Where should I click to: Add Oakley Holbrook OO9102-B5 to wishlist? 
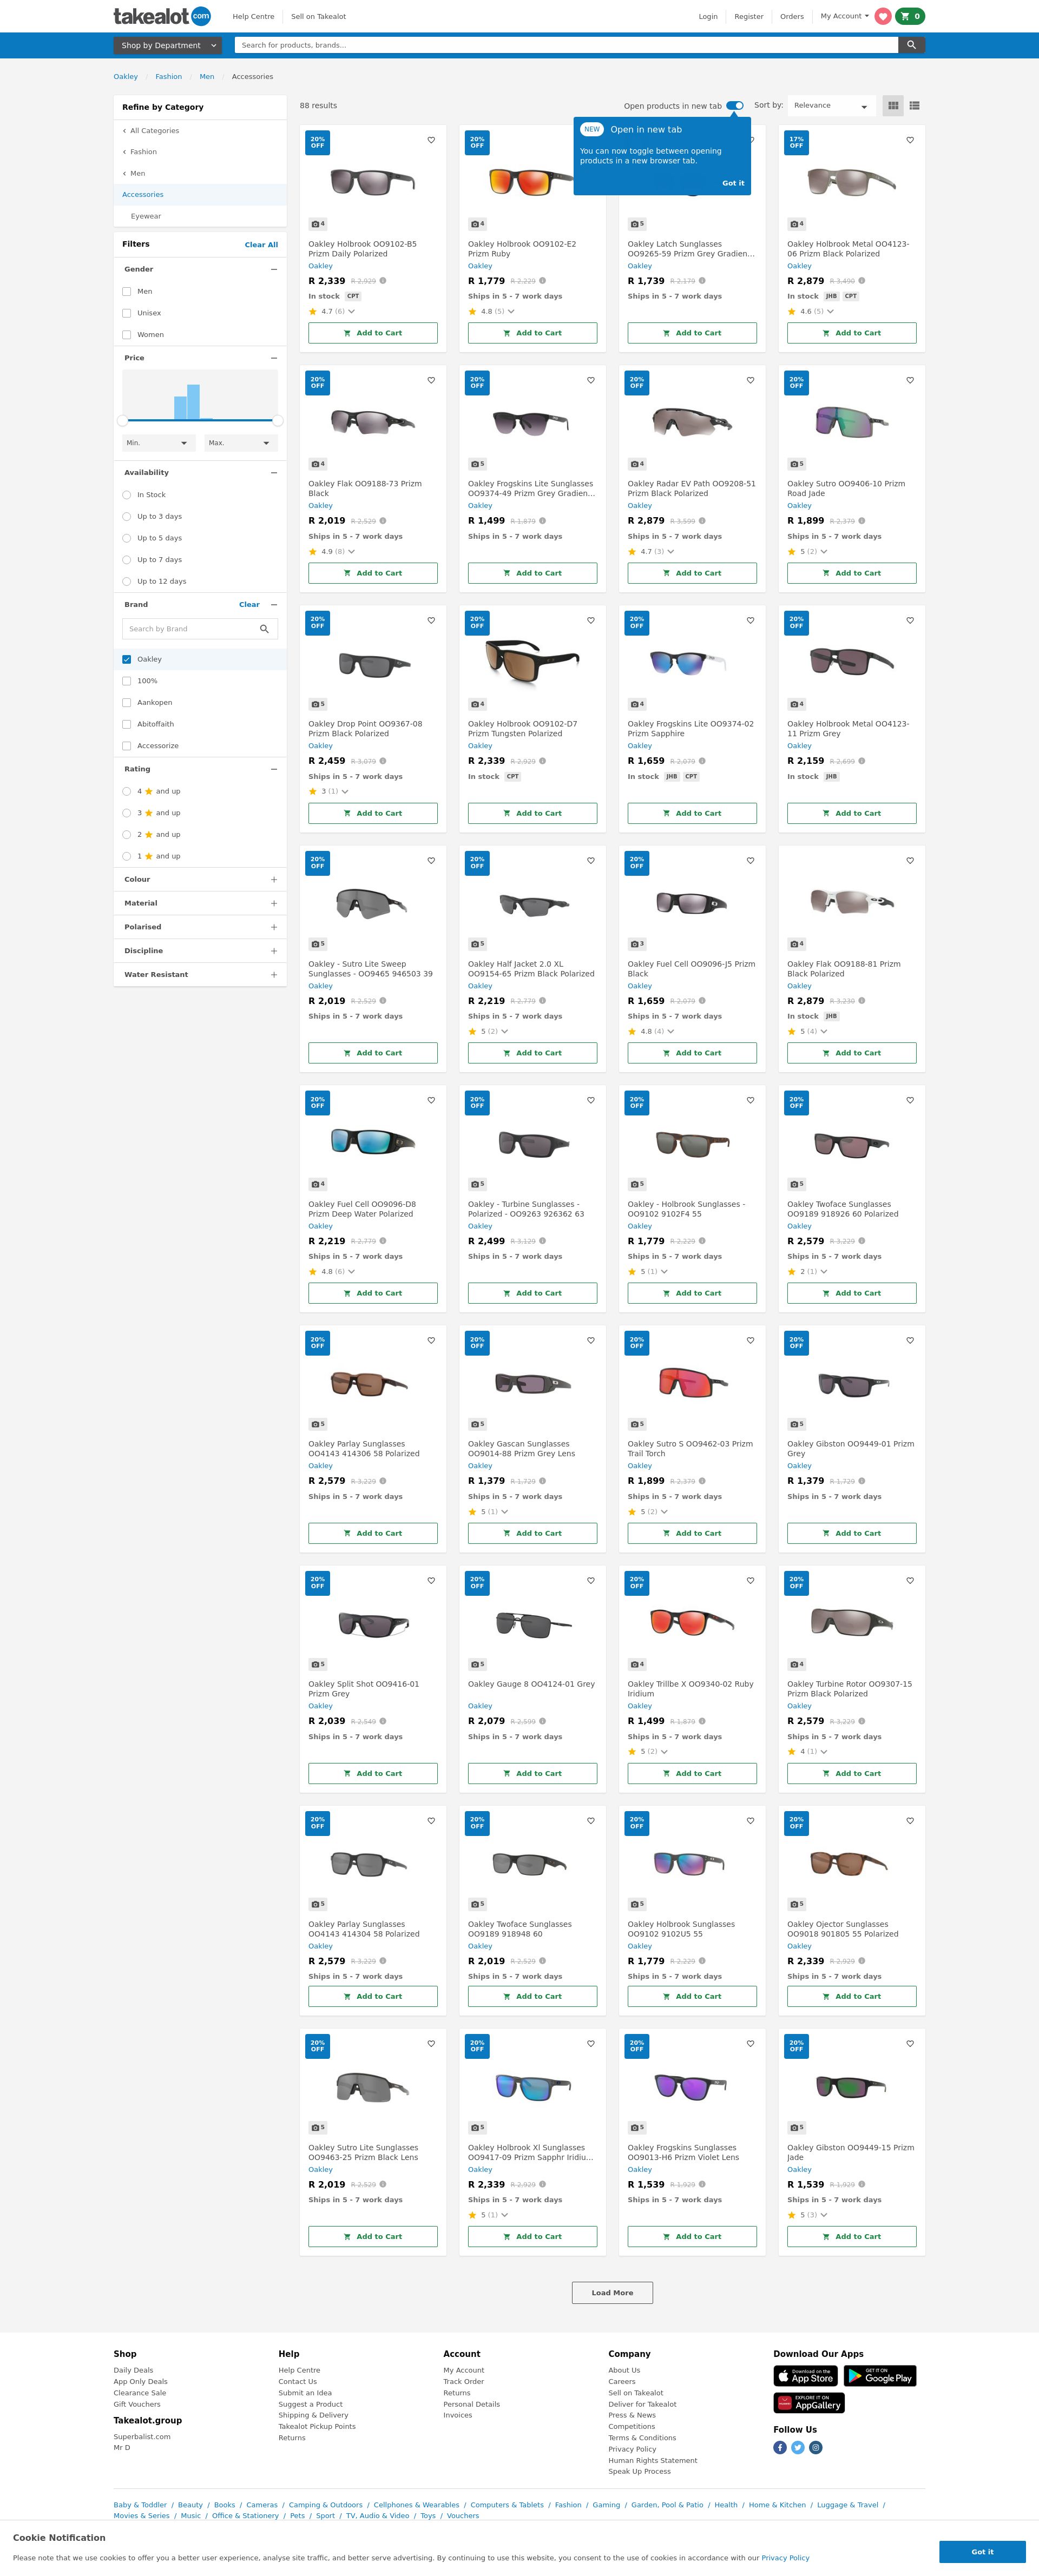coord(431,140)
